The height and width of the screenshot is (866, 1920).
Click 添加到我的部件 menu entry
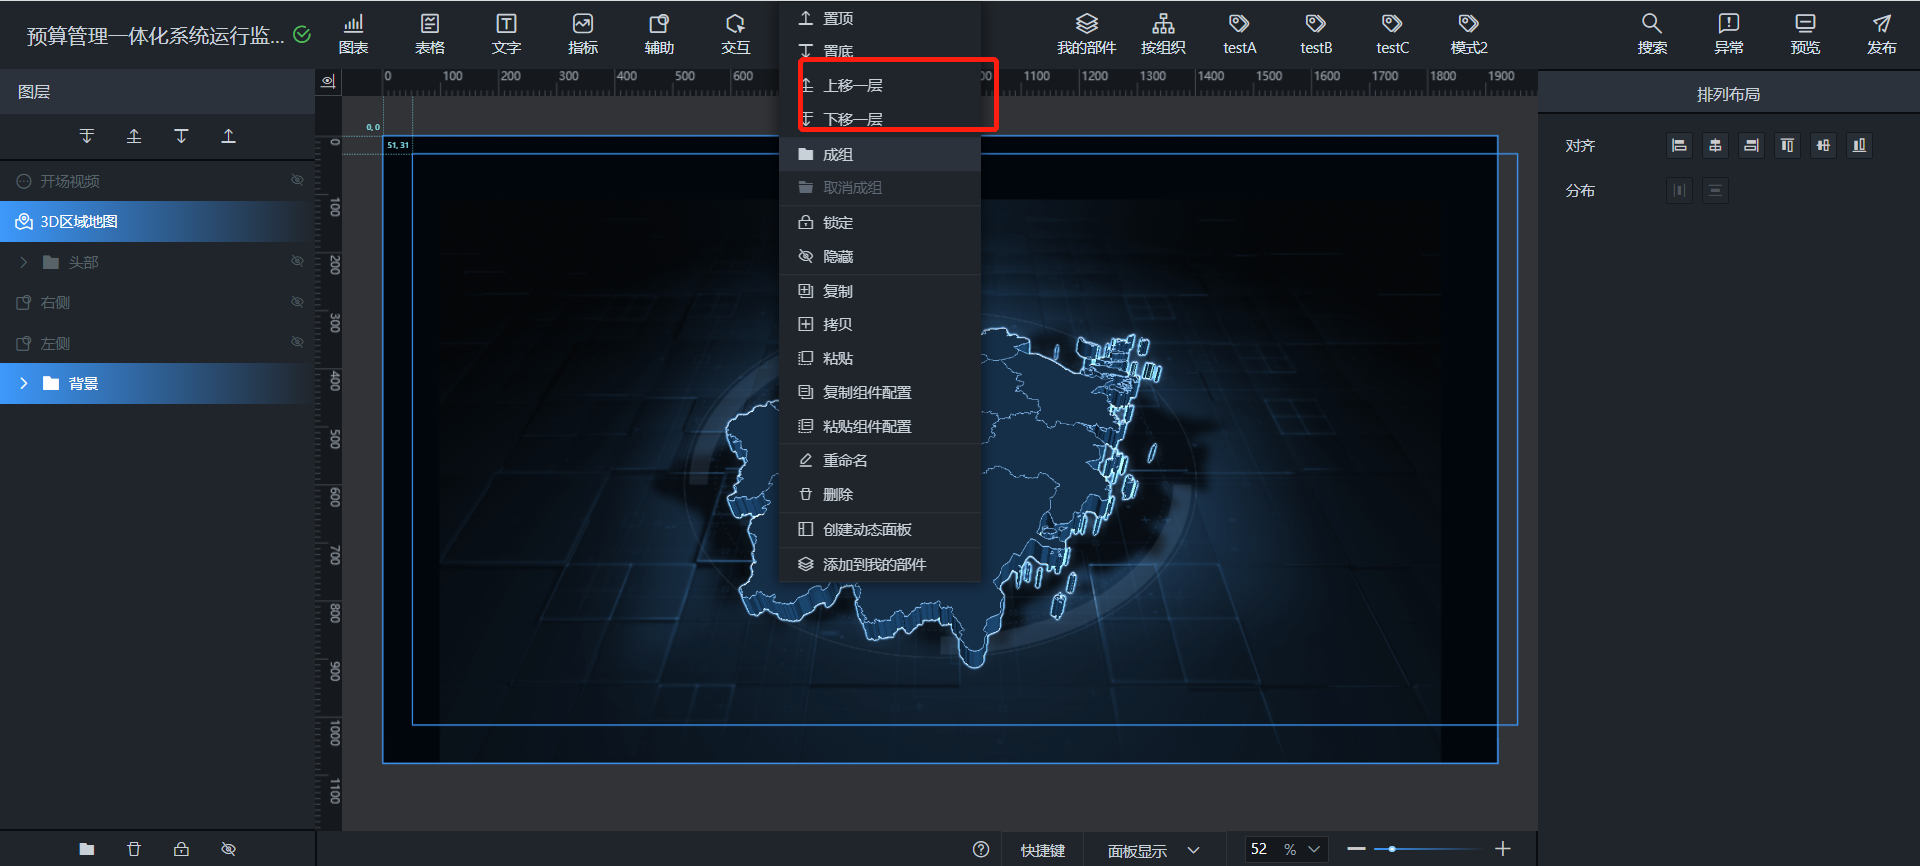tap(874, 565)
